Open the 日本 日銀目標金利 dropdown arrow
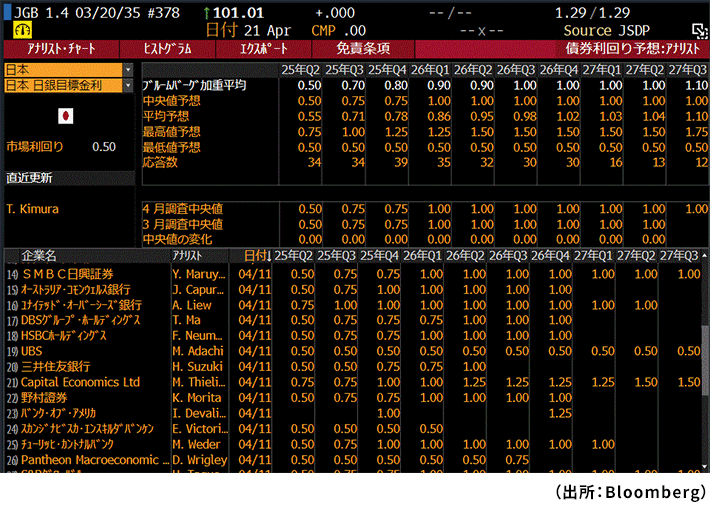 (128, 86)
